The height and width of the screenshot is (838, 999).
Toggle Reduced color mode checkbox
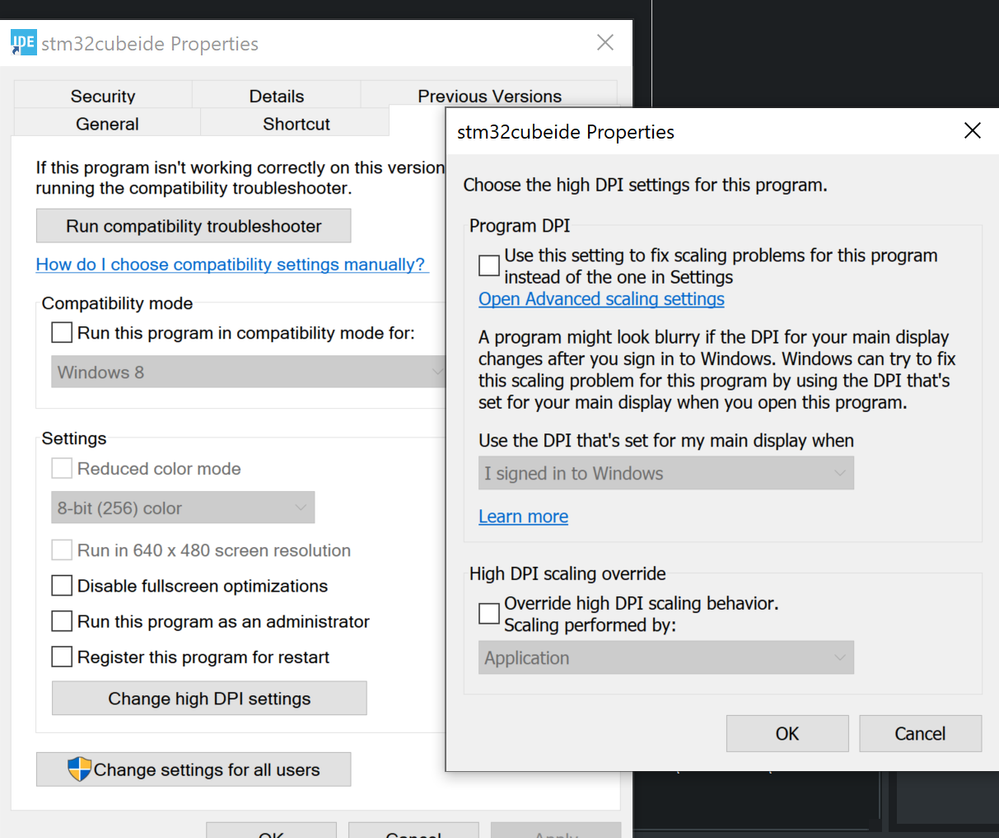[62, 468]
